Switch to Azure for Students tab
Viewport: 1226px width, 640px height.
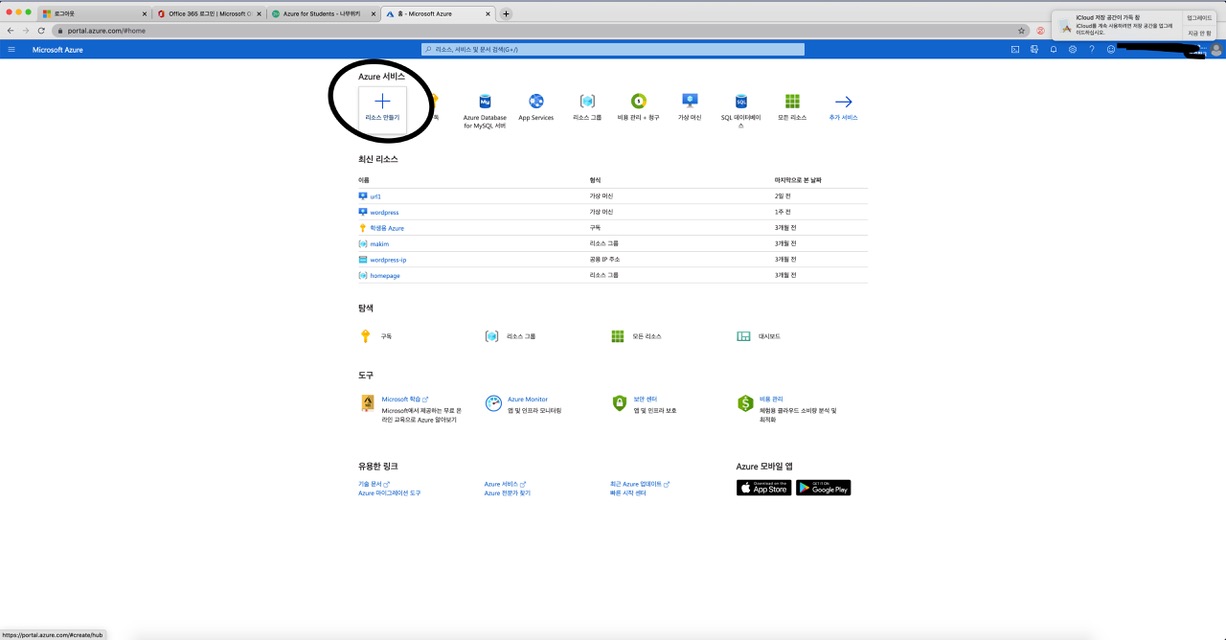tap(322, 14)
